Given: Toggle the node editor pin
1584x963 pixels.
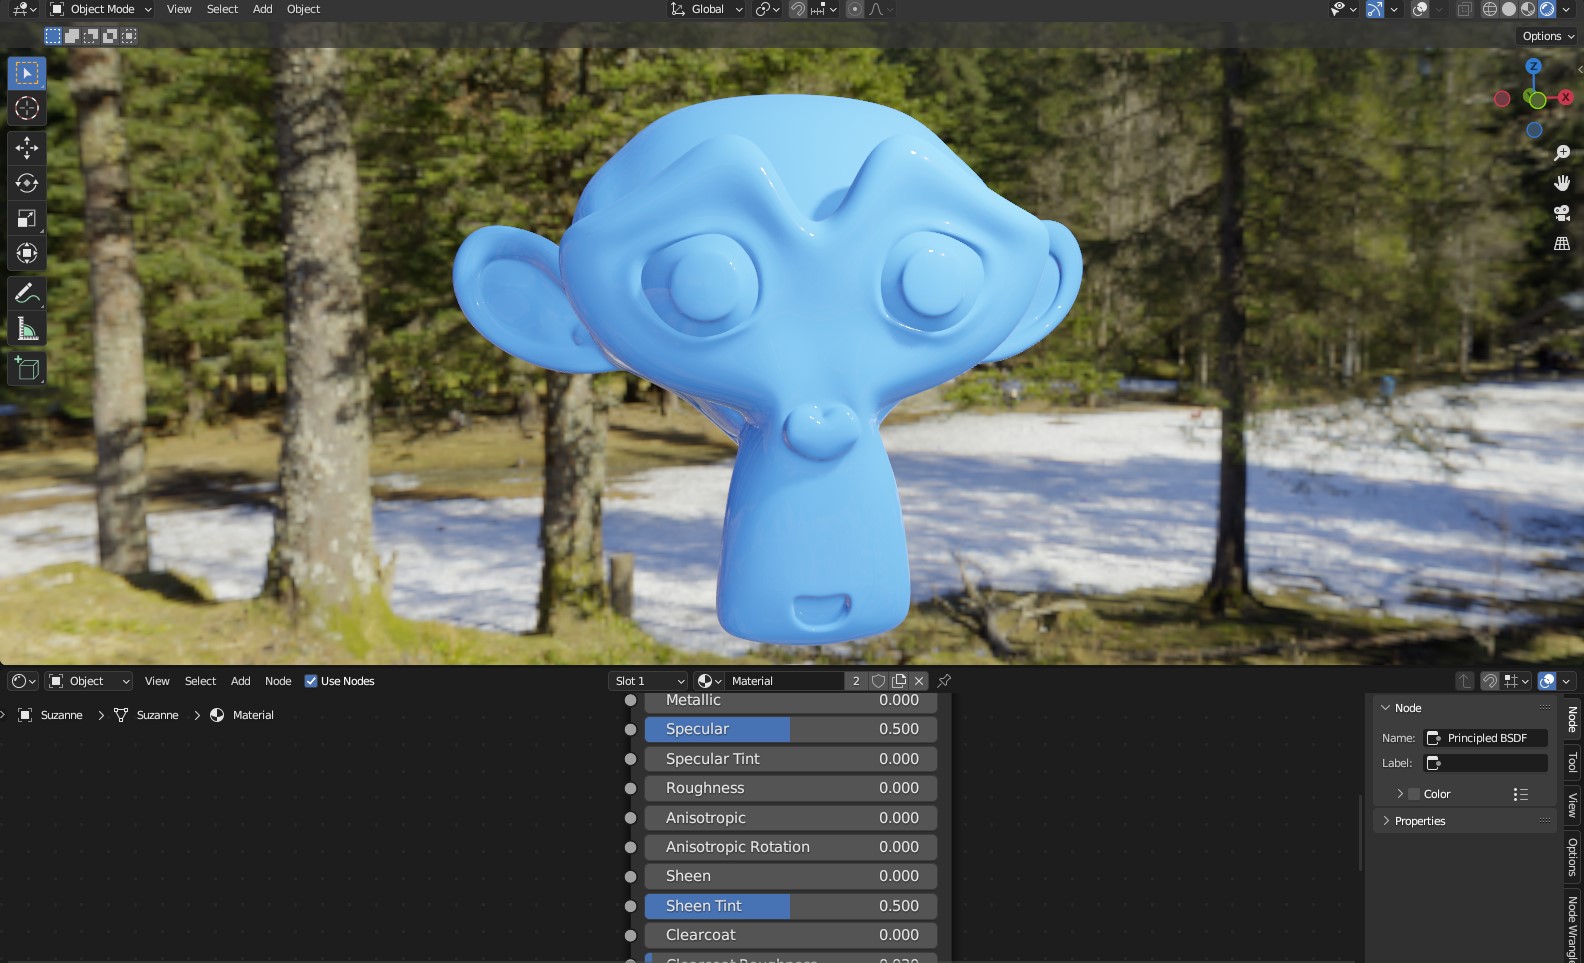Looking at the screenshot, I should coord(944,681).
